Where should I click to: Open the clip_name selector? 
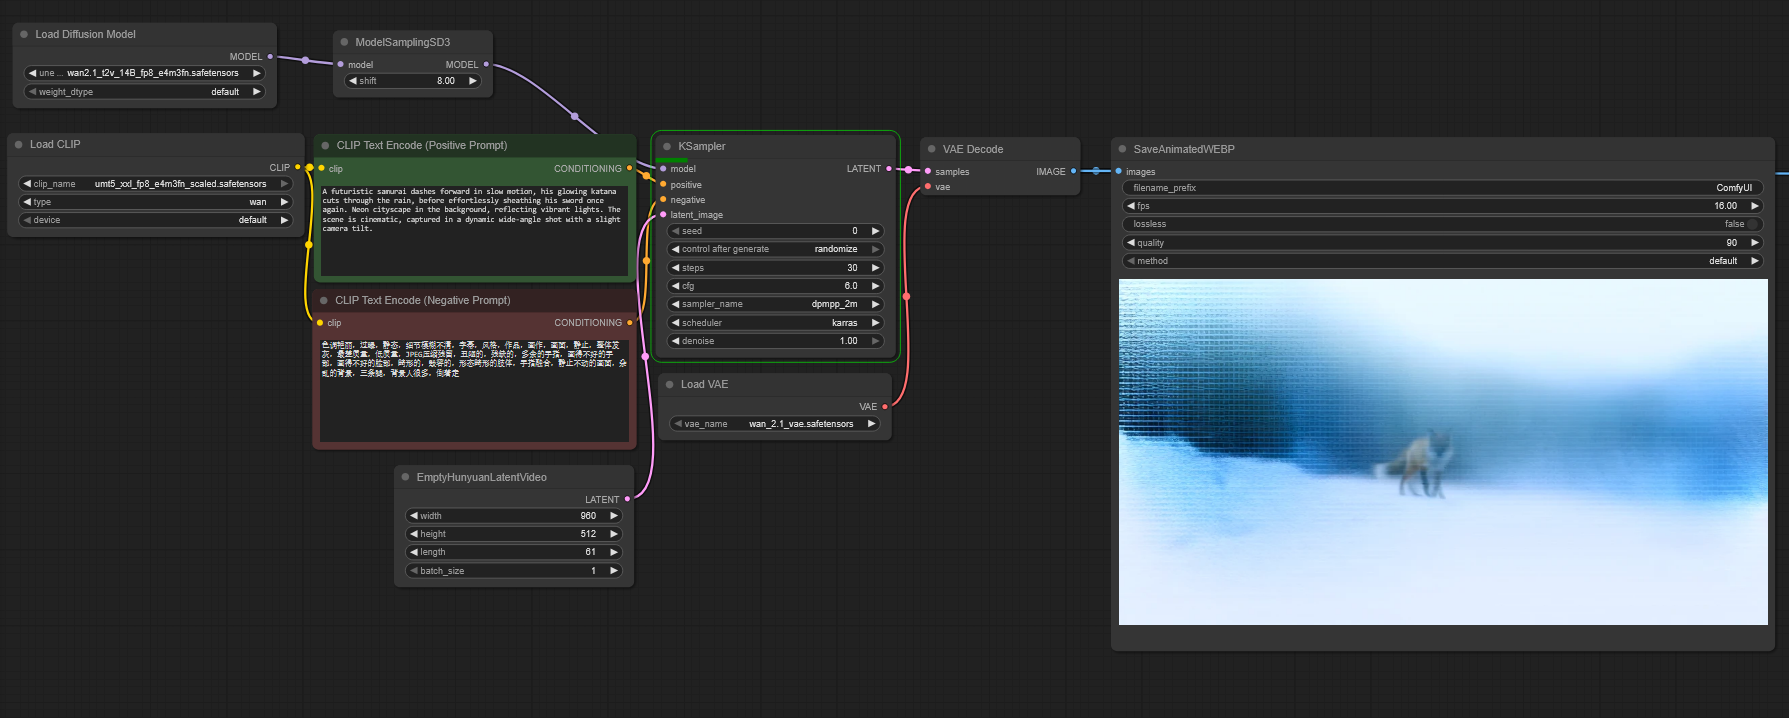tap(156, 184)
